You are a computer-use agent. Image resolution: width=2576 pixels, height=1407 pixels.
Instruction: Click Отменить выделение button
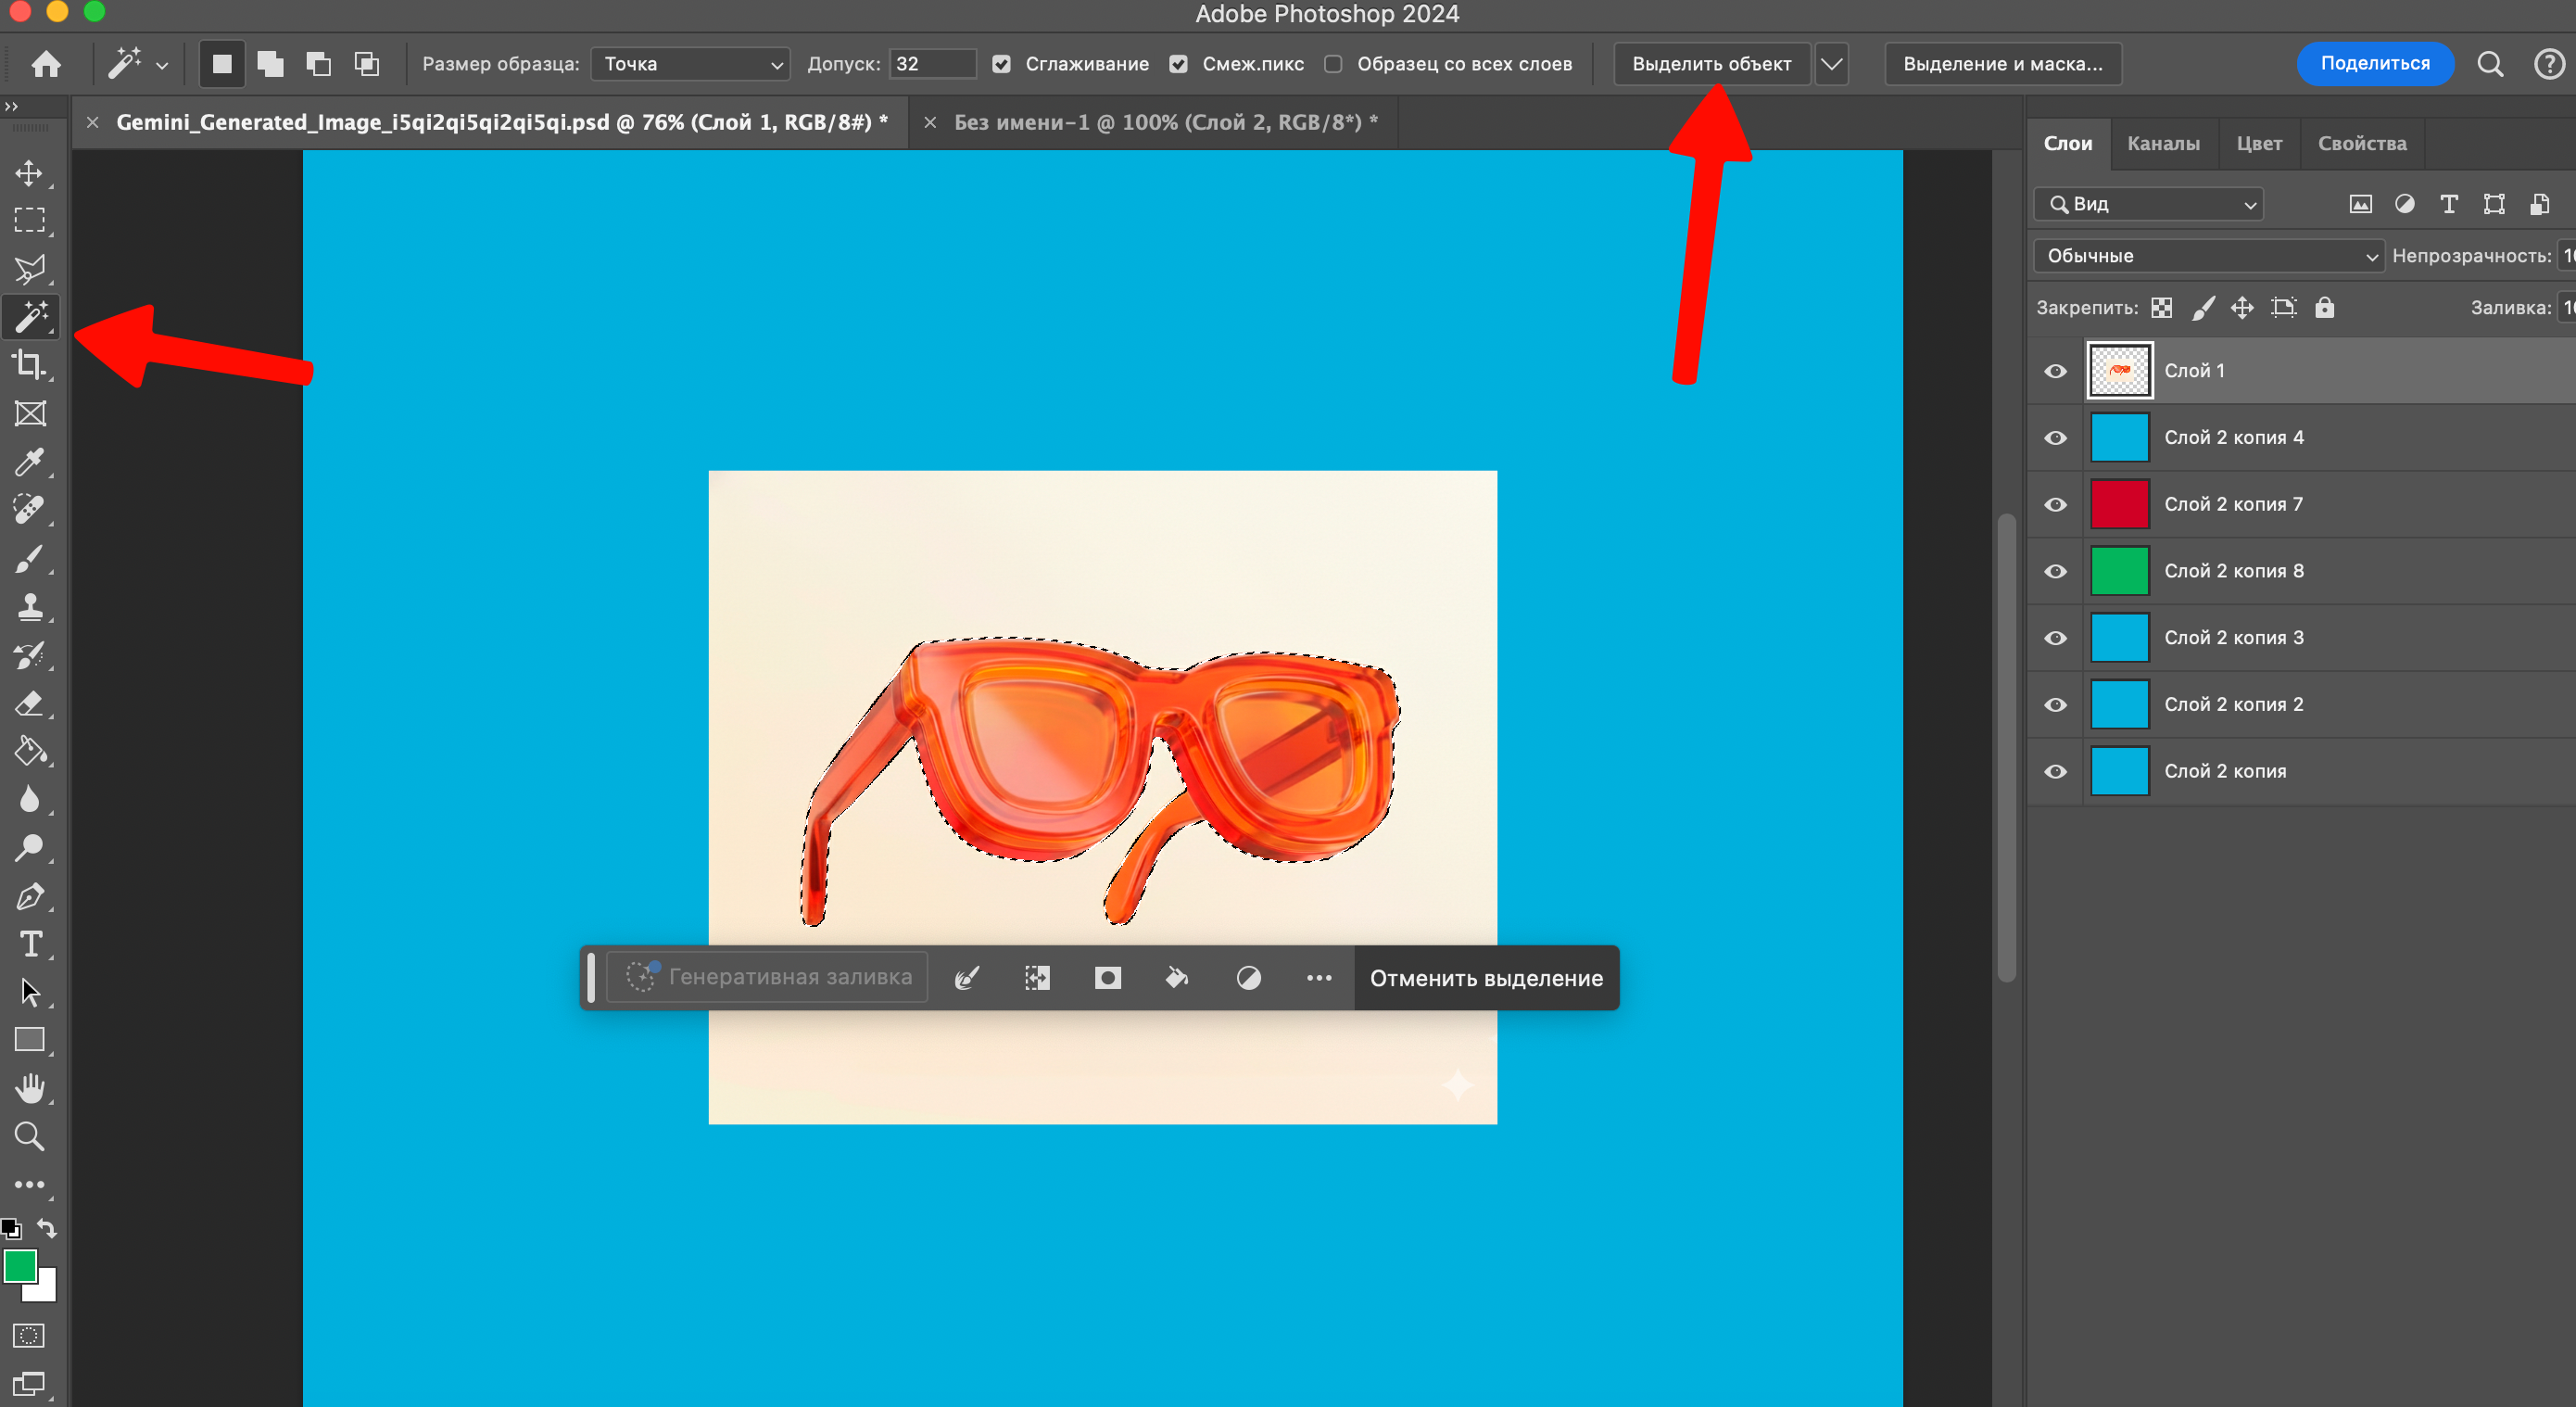[1484, 978]
